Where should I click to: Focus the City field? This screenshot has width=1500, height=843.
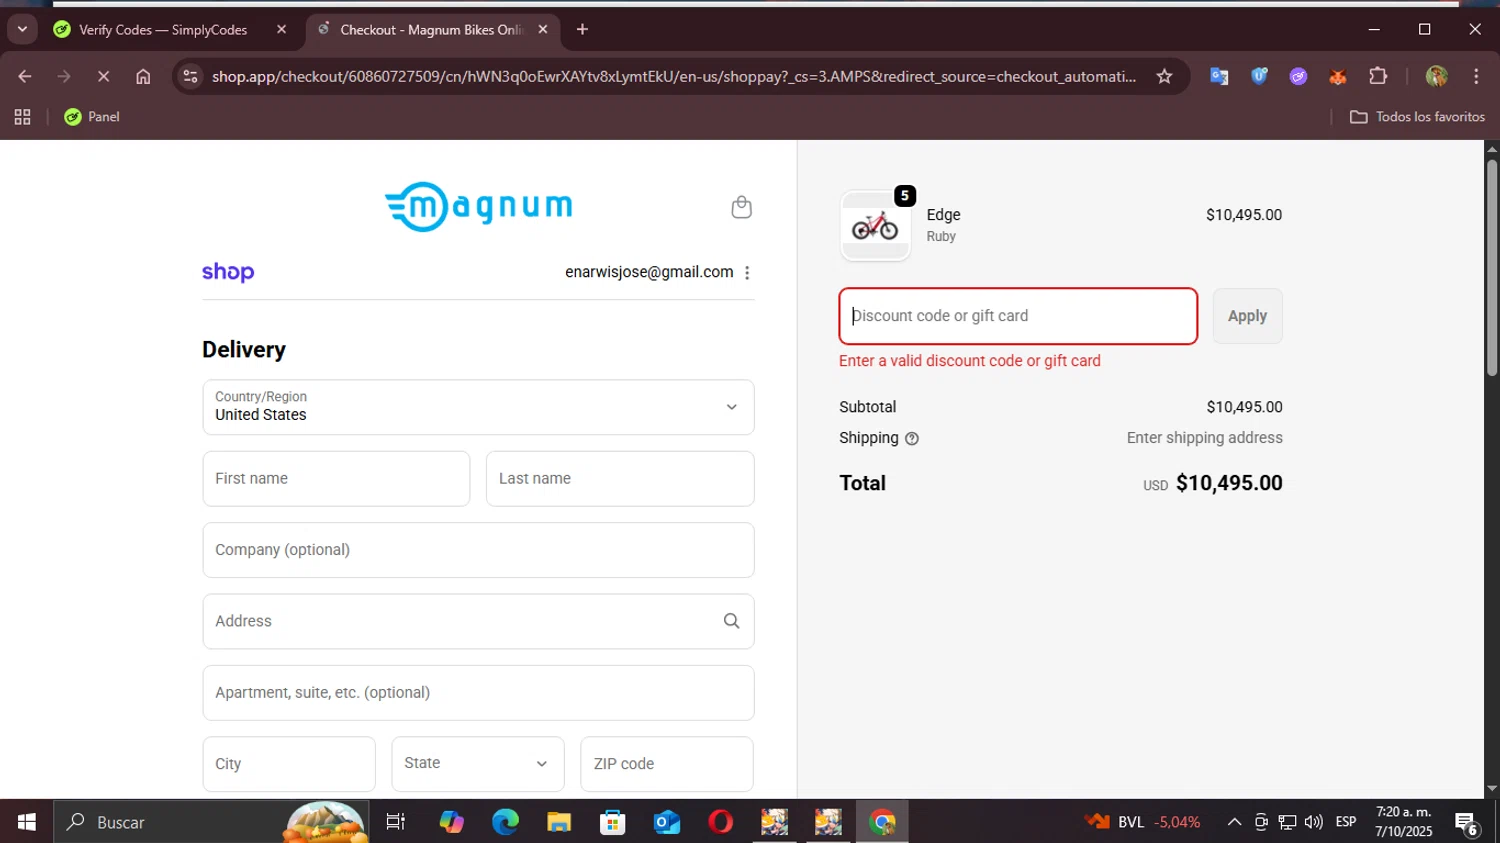click(289, 764)
